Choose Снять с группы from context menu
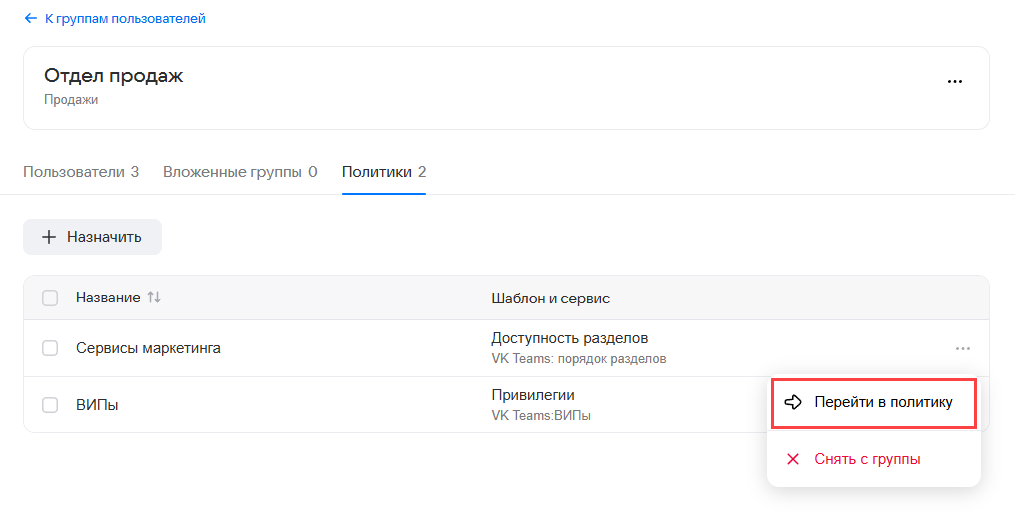 point(867,459)
